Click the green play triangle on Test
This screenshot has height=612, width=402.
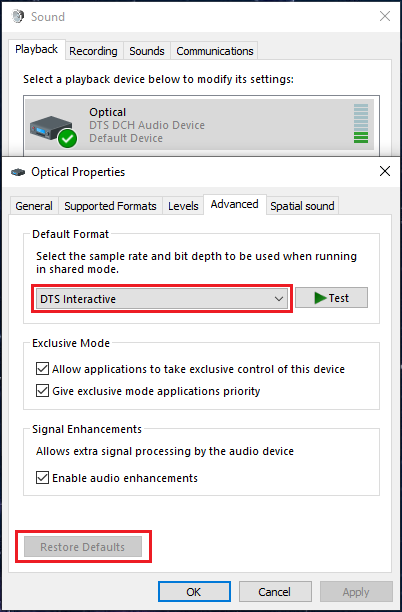[320, 298]
